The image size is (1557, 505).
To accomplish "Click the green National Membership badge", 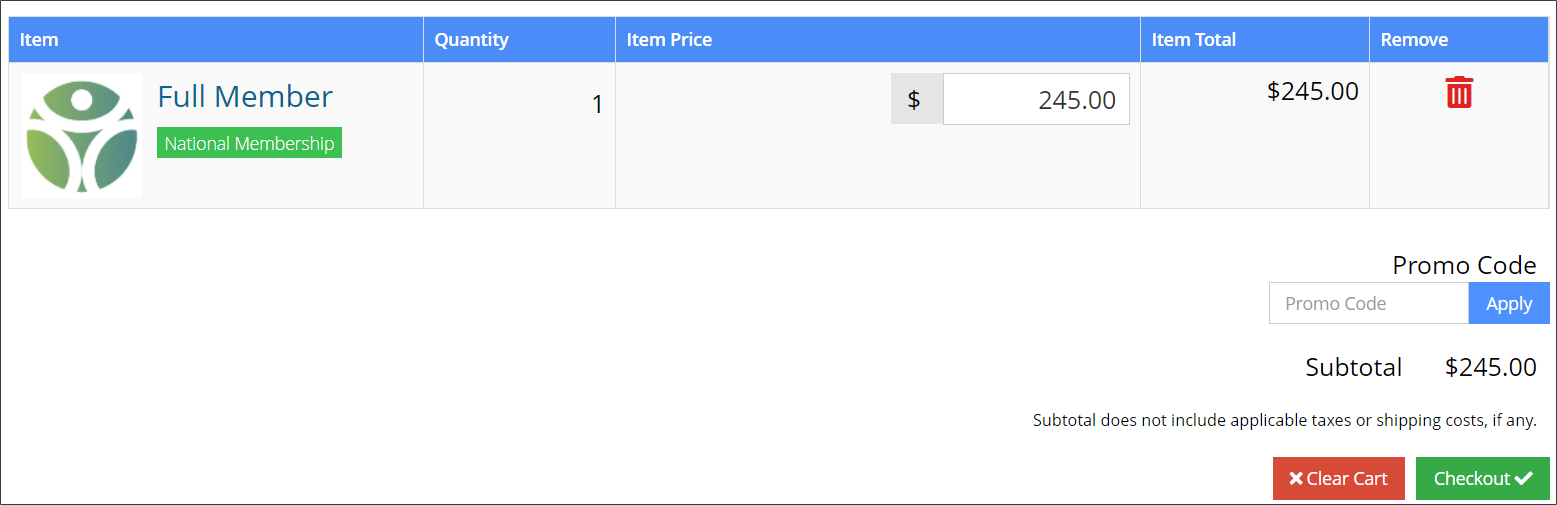I will pos(249,143).
